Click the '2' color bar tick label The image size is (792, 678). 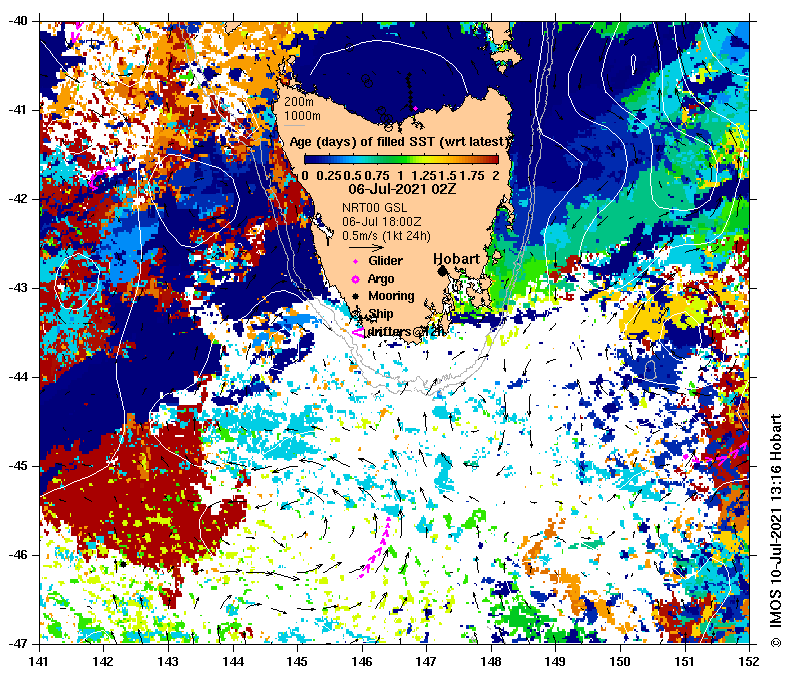(x=496, y=176)
